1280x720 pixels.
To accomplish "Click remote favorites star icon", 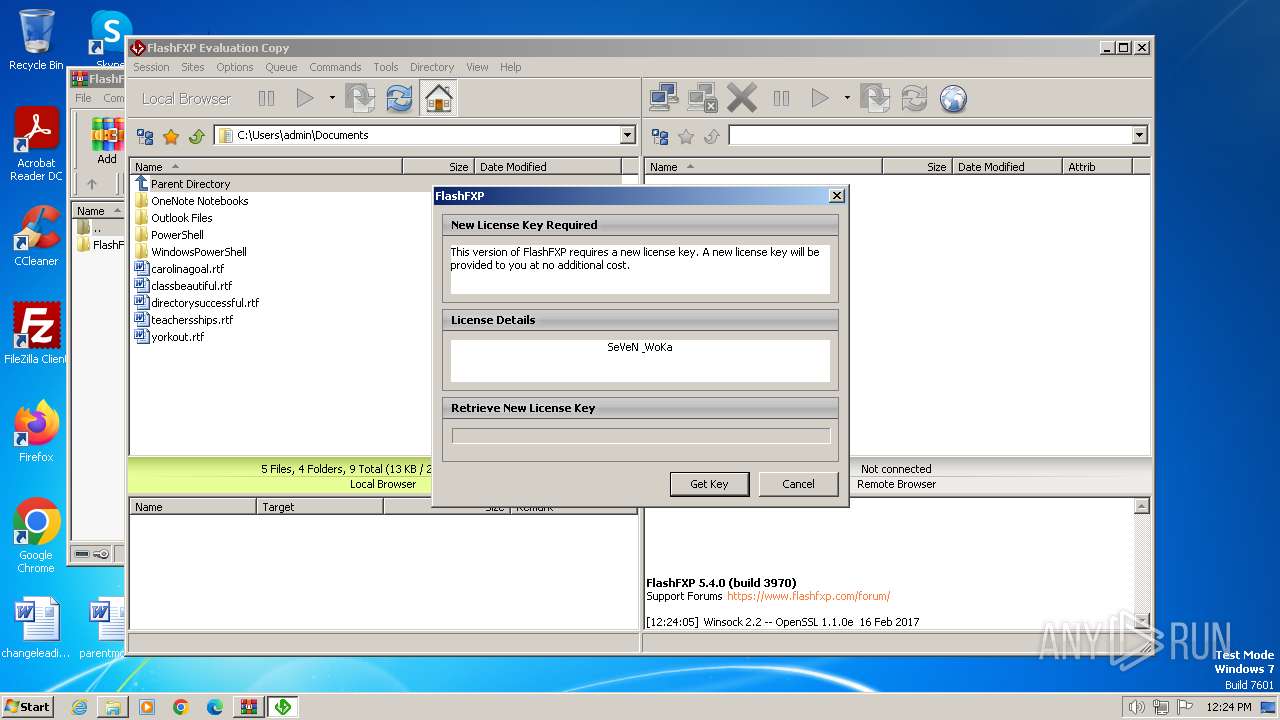I will pyautogui.click(x=686, y=136).
